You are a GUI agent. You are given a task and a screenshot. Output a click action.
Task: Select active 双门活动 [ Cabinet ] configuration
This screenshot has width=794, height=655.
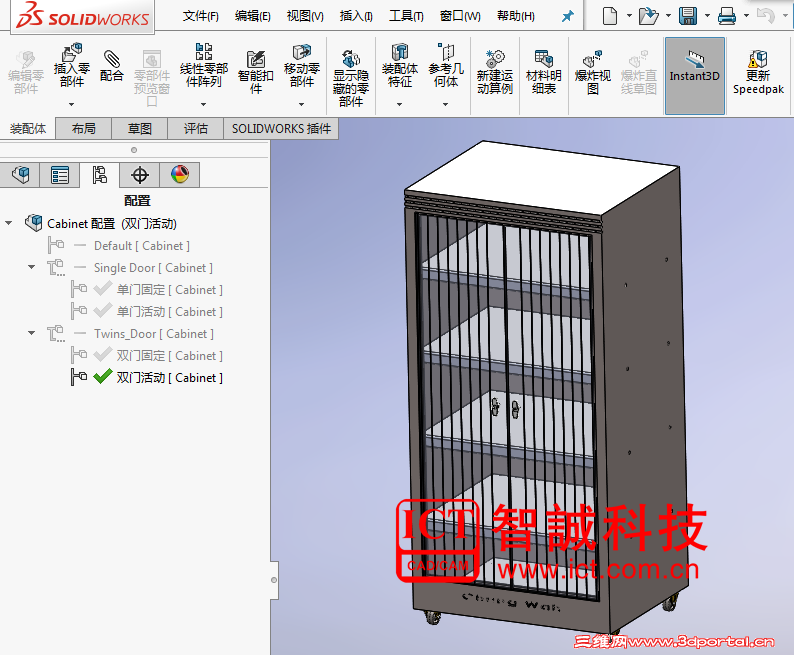[x=170, y=378]
